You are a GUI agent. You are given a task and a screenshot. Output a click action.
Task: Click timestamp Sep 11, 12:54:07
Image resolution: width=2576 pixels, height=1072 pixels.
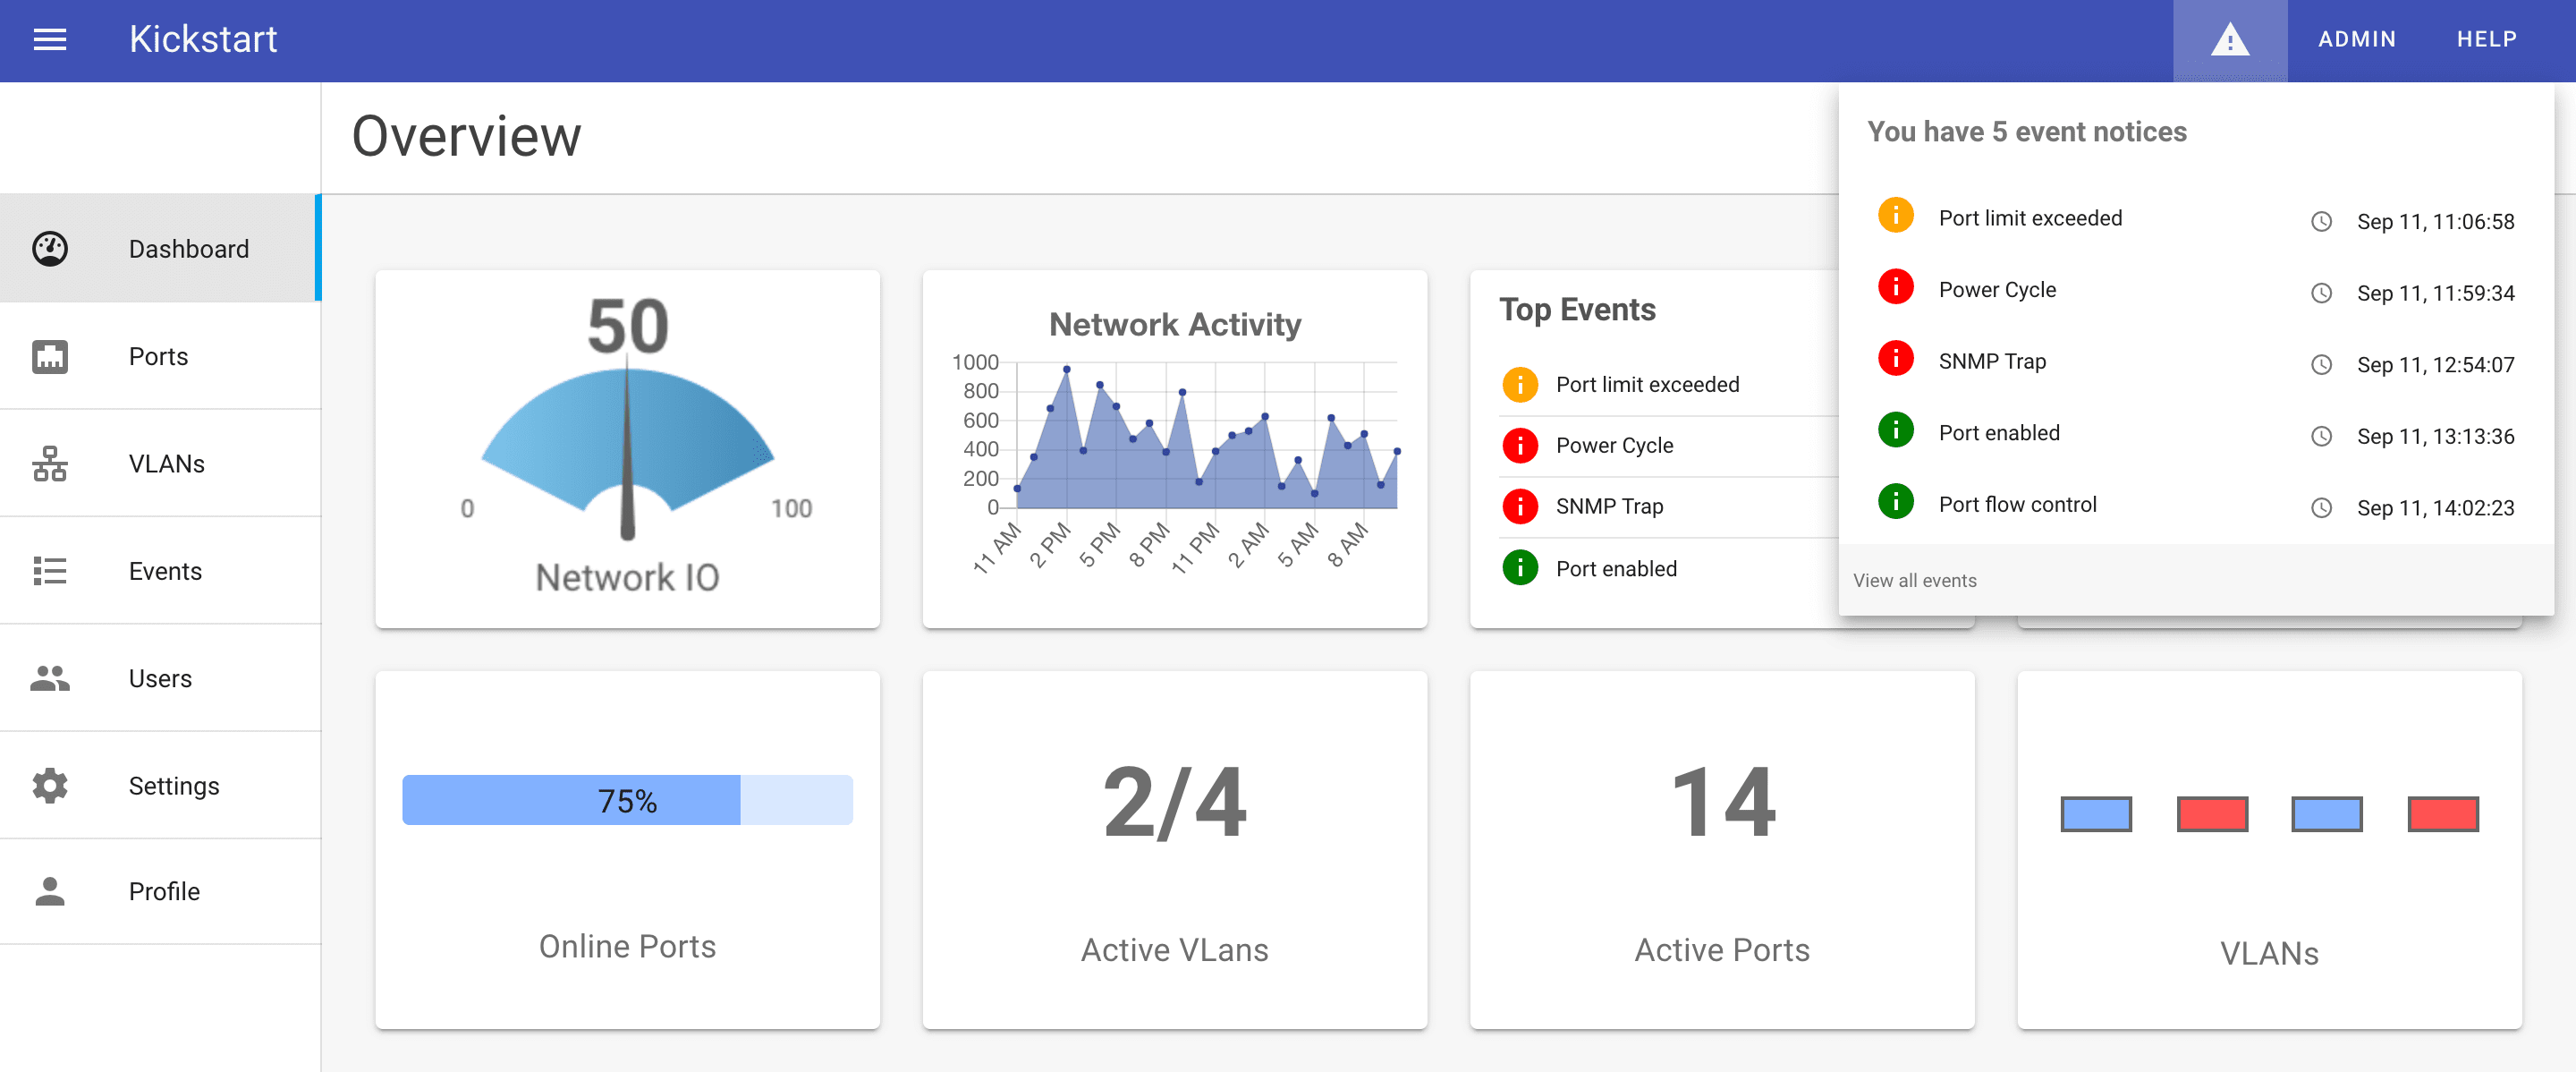tap(2435, 365)
